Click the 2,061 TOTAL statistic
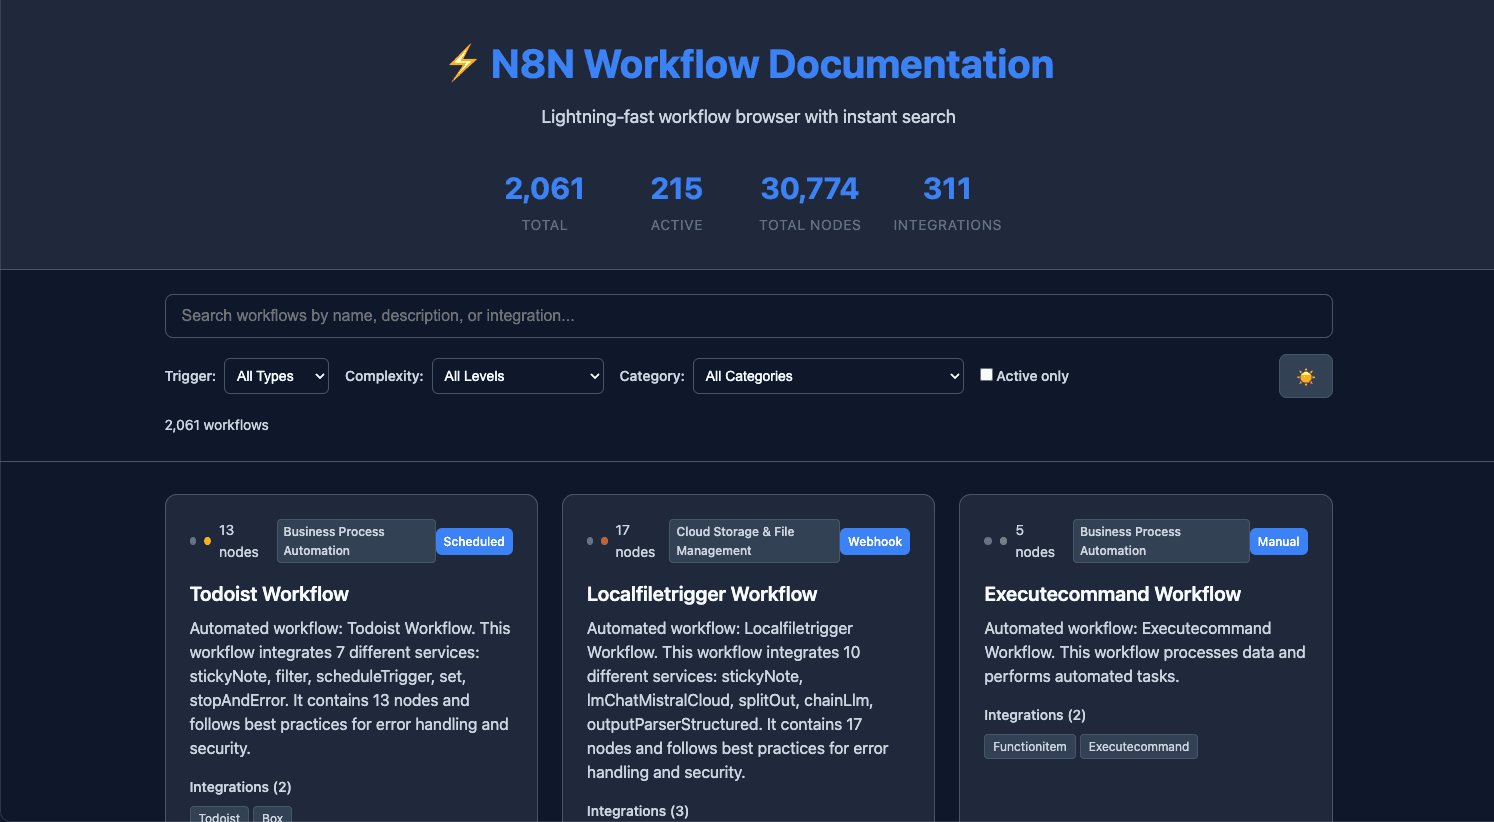Screen dimensions: 1494x822 point(544,202)
